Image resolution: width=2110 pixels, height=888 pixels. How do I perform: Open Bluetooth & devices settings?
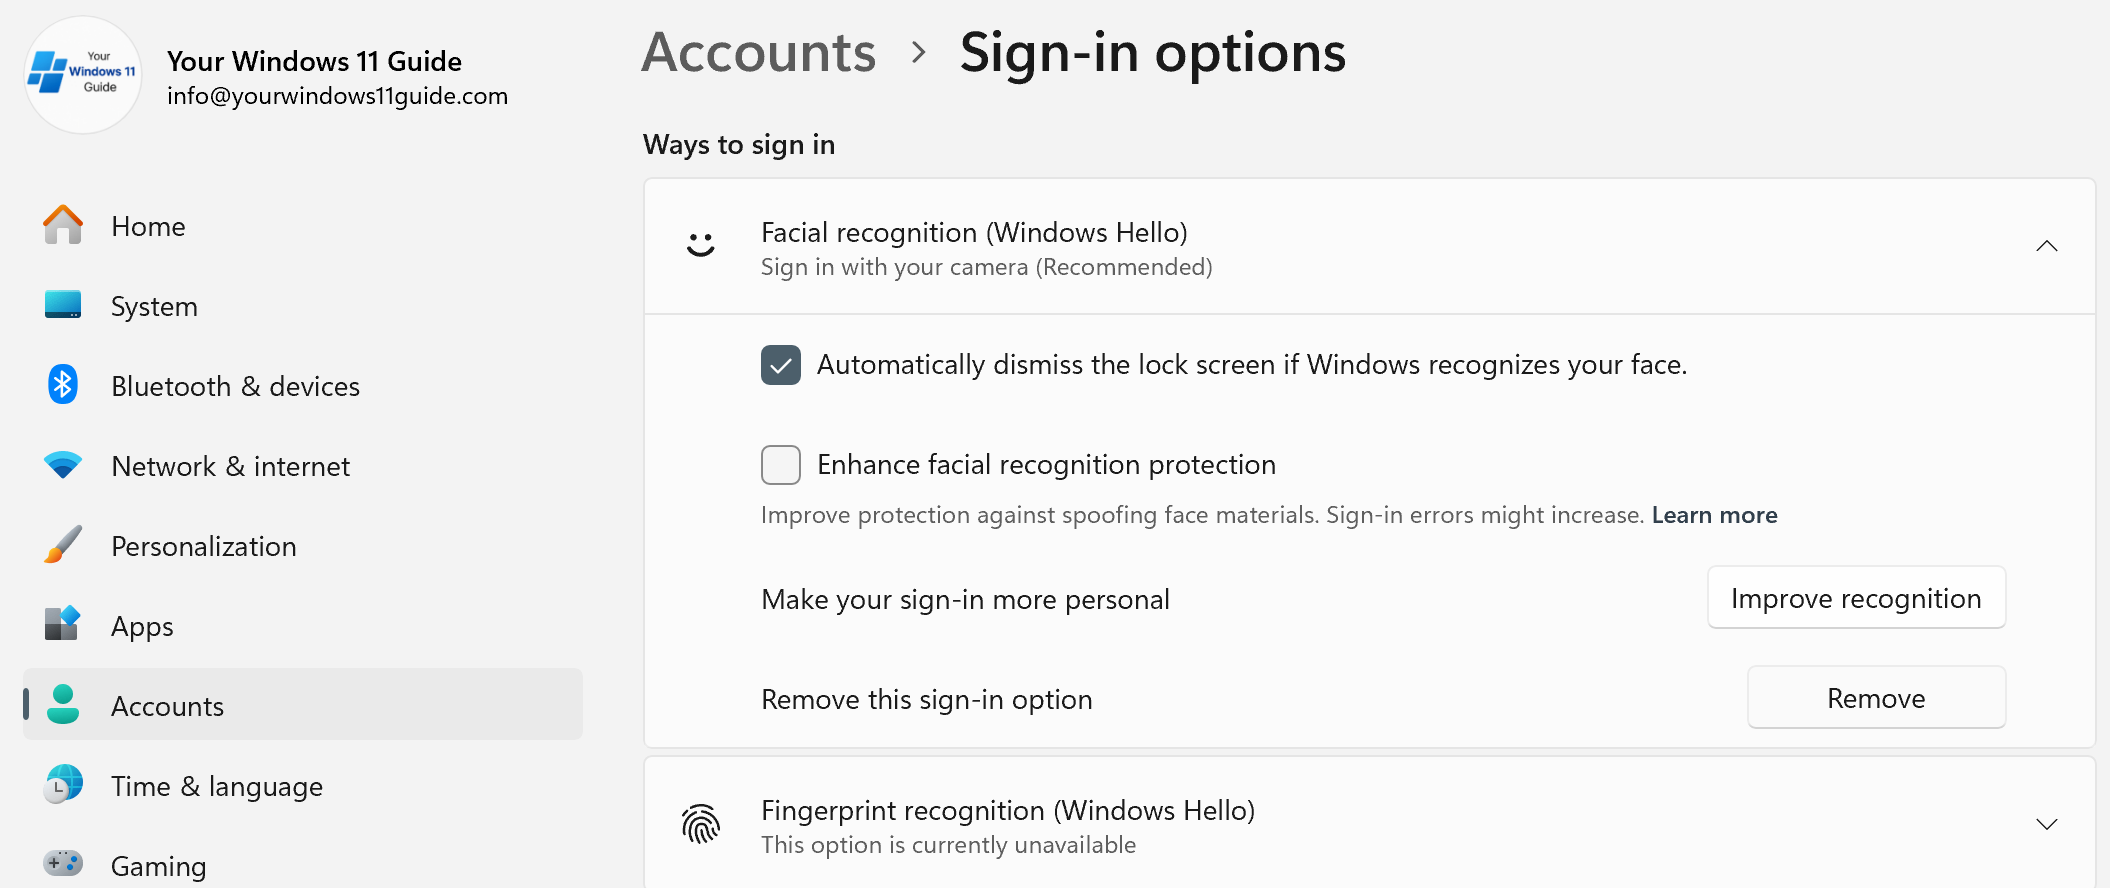click(x=235, y=386)
